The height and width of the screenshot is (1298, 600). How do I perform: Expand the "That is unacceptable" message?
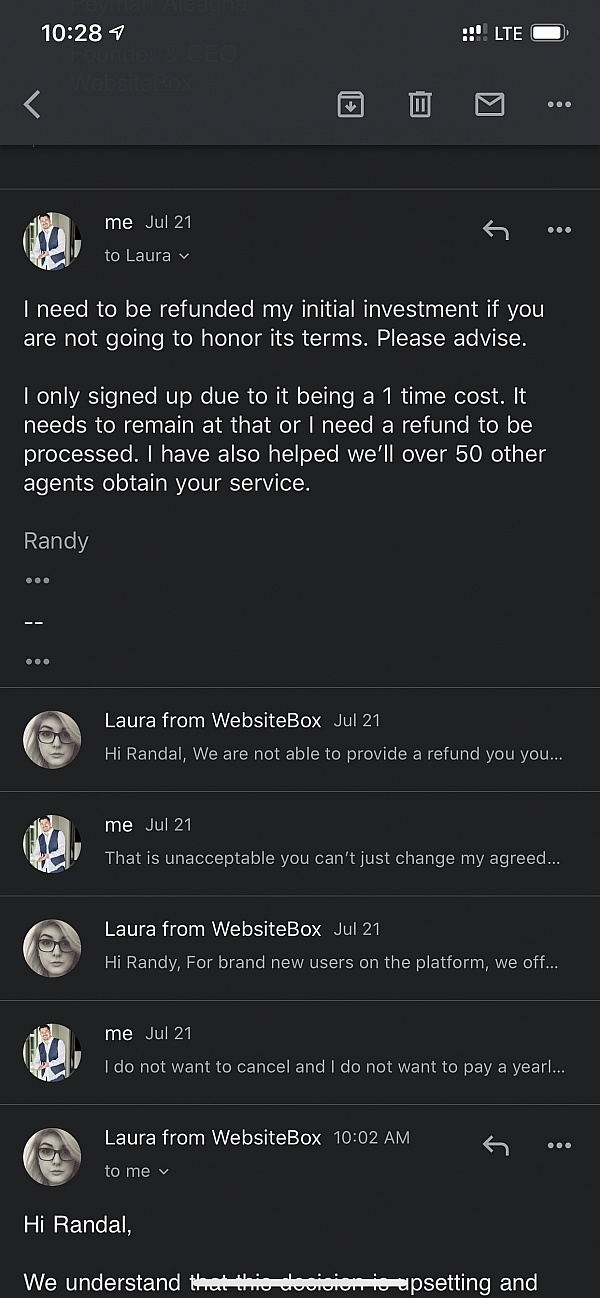tap(300, 843)
